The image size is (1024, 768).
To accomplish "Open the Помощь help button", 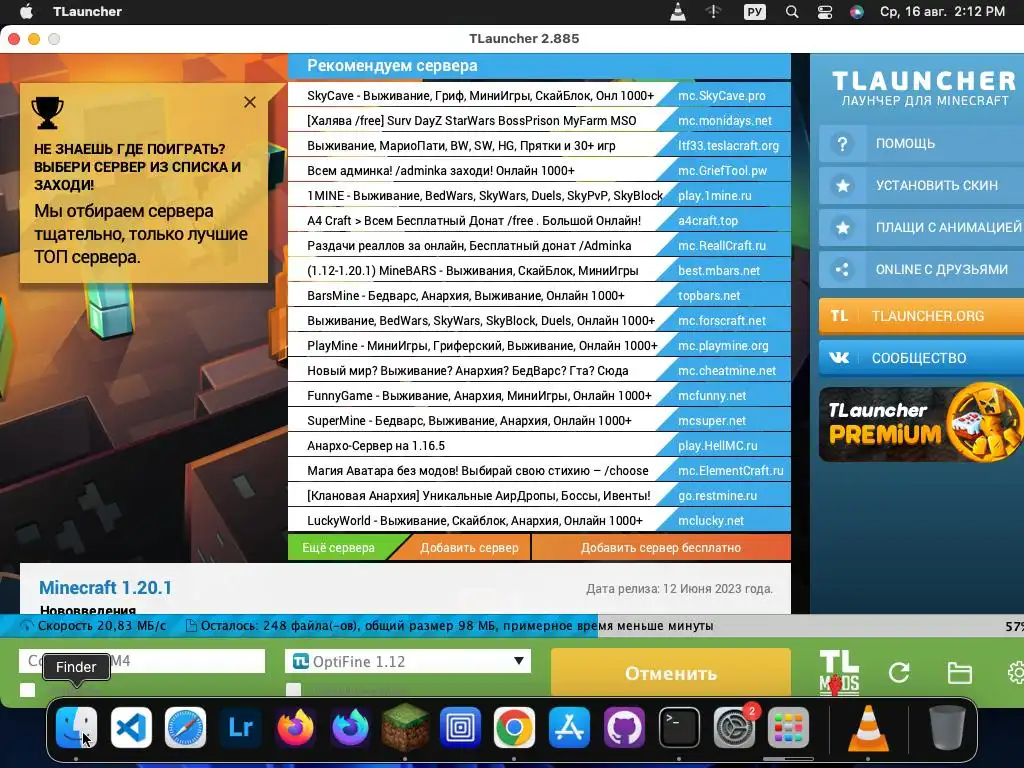I will coord(921,144).
